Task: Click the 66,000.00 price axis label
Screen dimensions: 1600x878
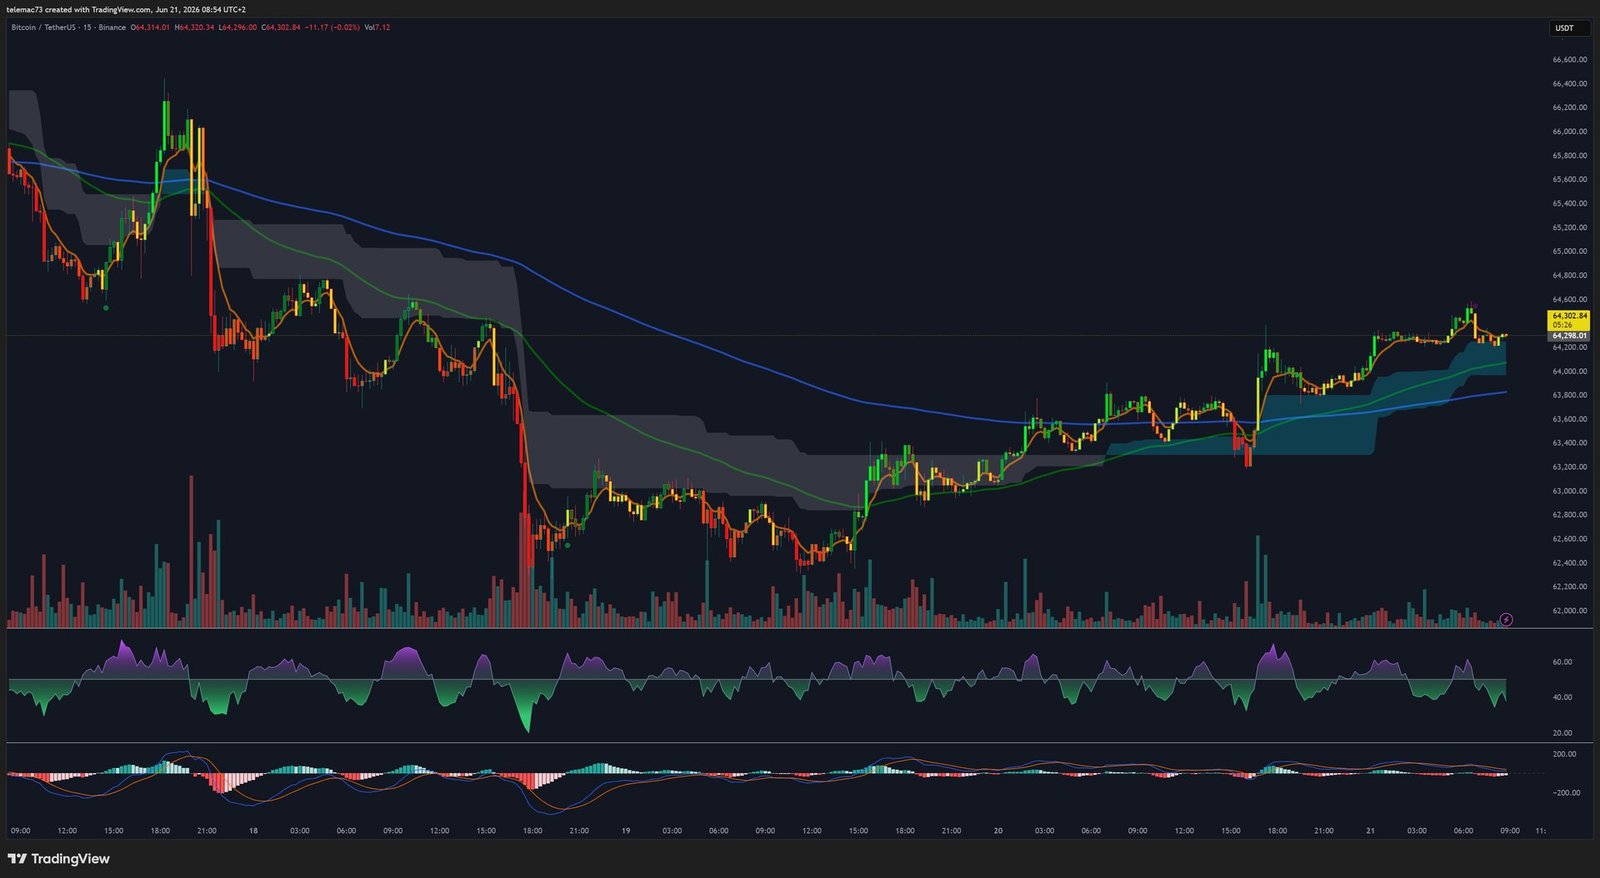Action: [x=1569, y=132]
